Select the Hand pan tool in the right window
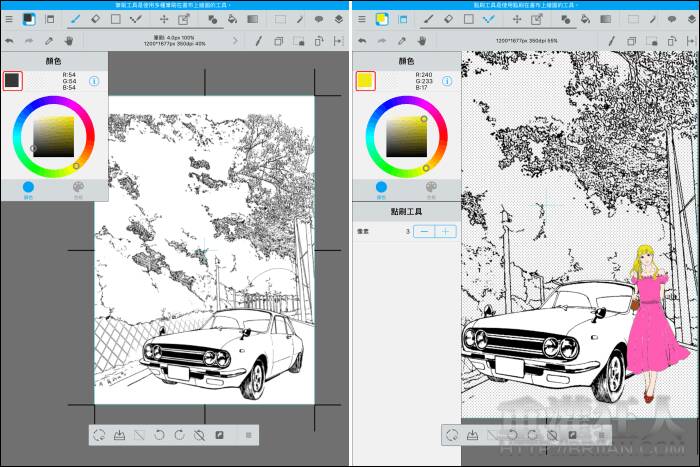 point(422,41)
